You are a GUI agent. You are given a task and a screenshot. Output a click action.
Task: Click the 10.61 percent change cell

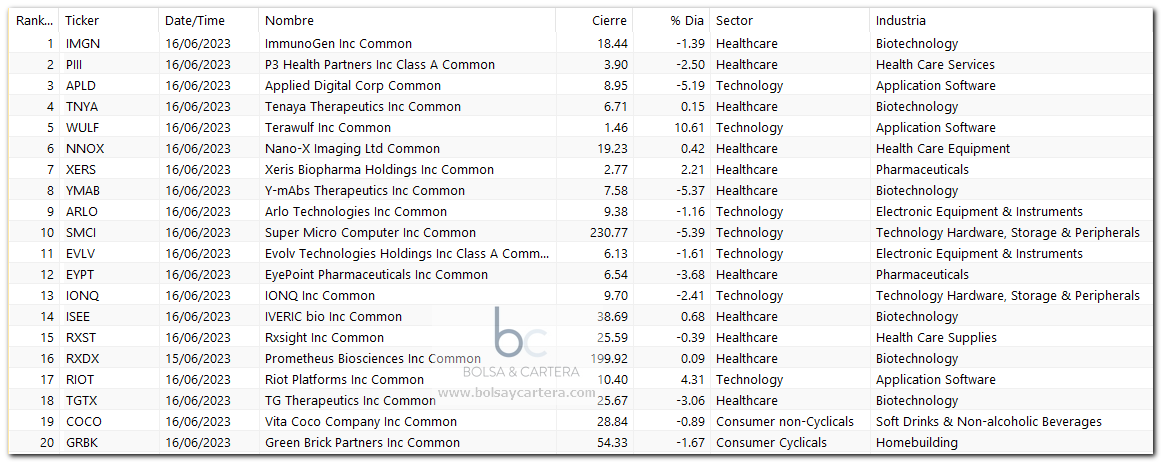(671, 127)
